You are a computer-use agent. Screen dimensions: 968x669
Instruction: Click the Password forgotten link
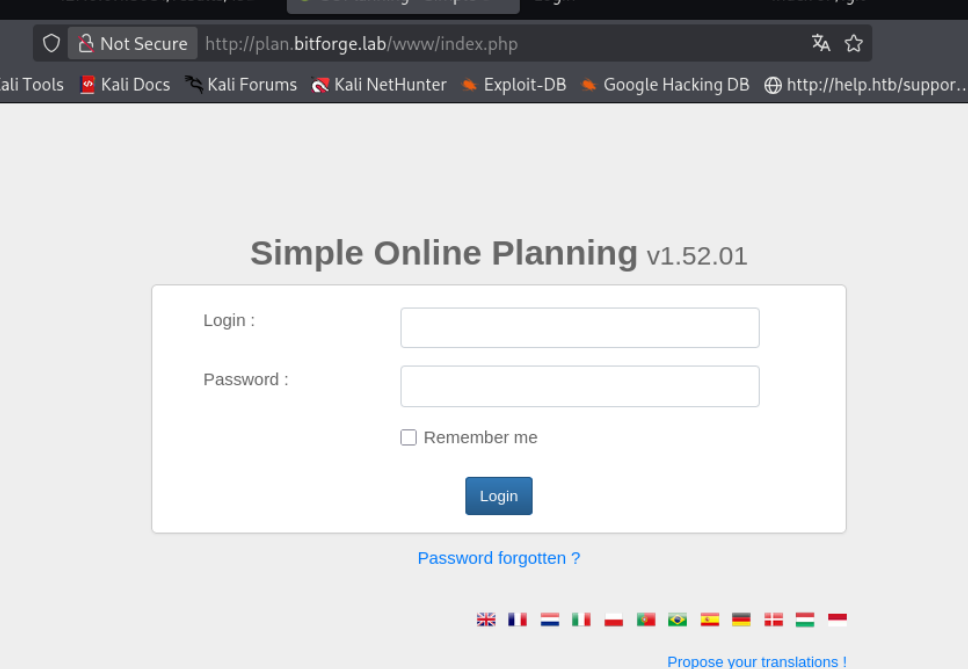coord(498,558)
